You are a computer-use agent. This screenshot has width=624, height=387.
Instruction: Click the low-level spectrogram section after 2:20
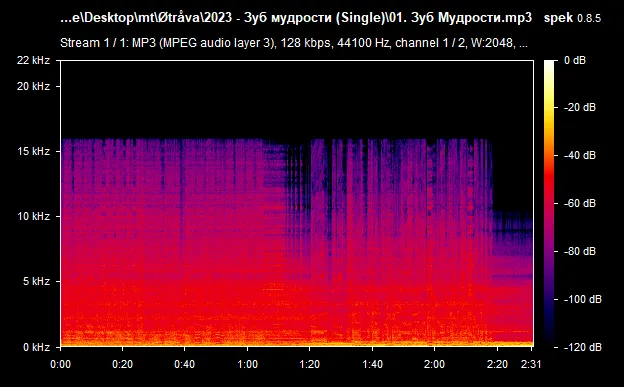coord(513,279)
